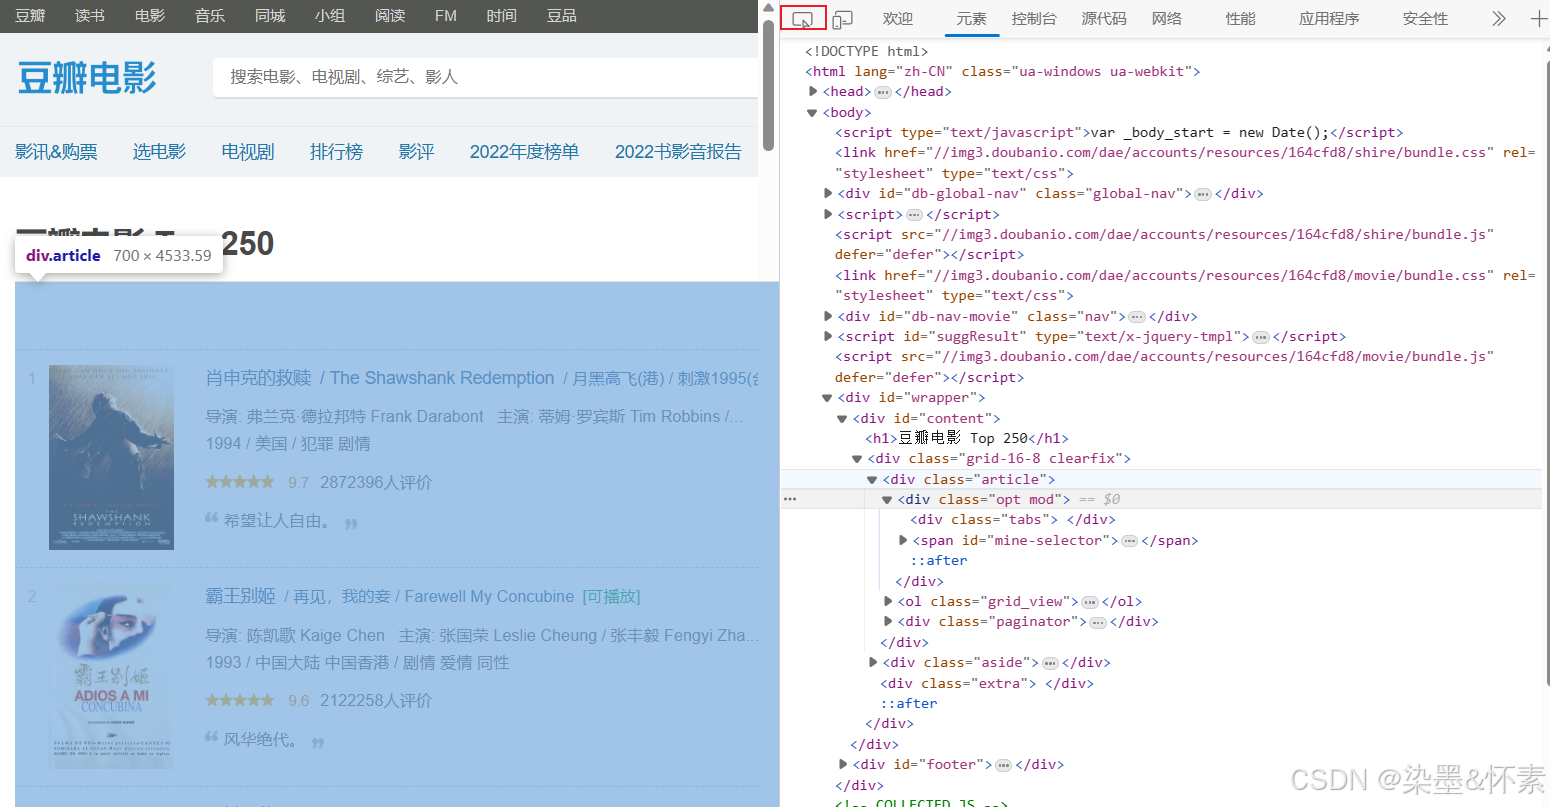This screenshot has height=807, width=1550.
Task: Collapse the opt mod div node
Action: click(x=887, y=499)
